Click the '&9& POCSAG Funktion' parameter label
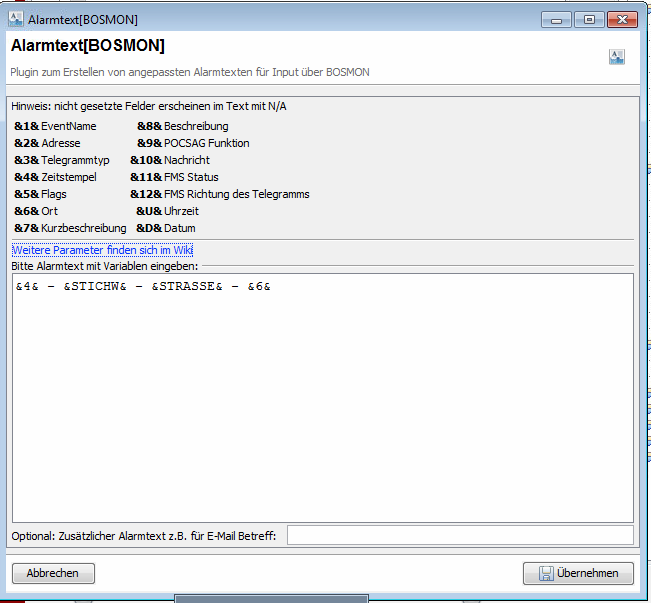The width and height of the screenshot is (651, 603). pyautogui.click(x=193, y=143)
